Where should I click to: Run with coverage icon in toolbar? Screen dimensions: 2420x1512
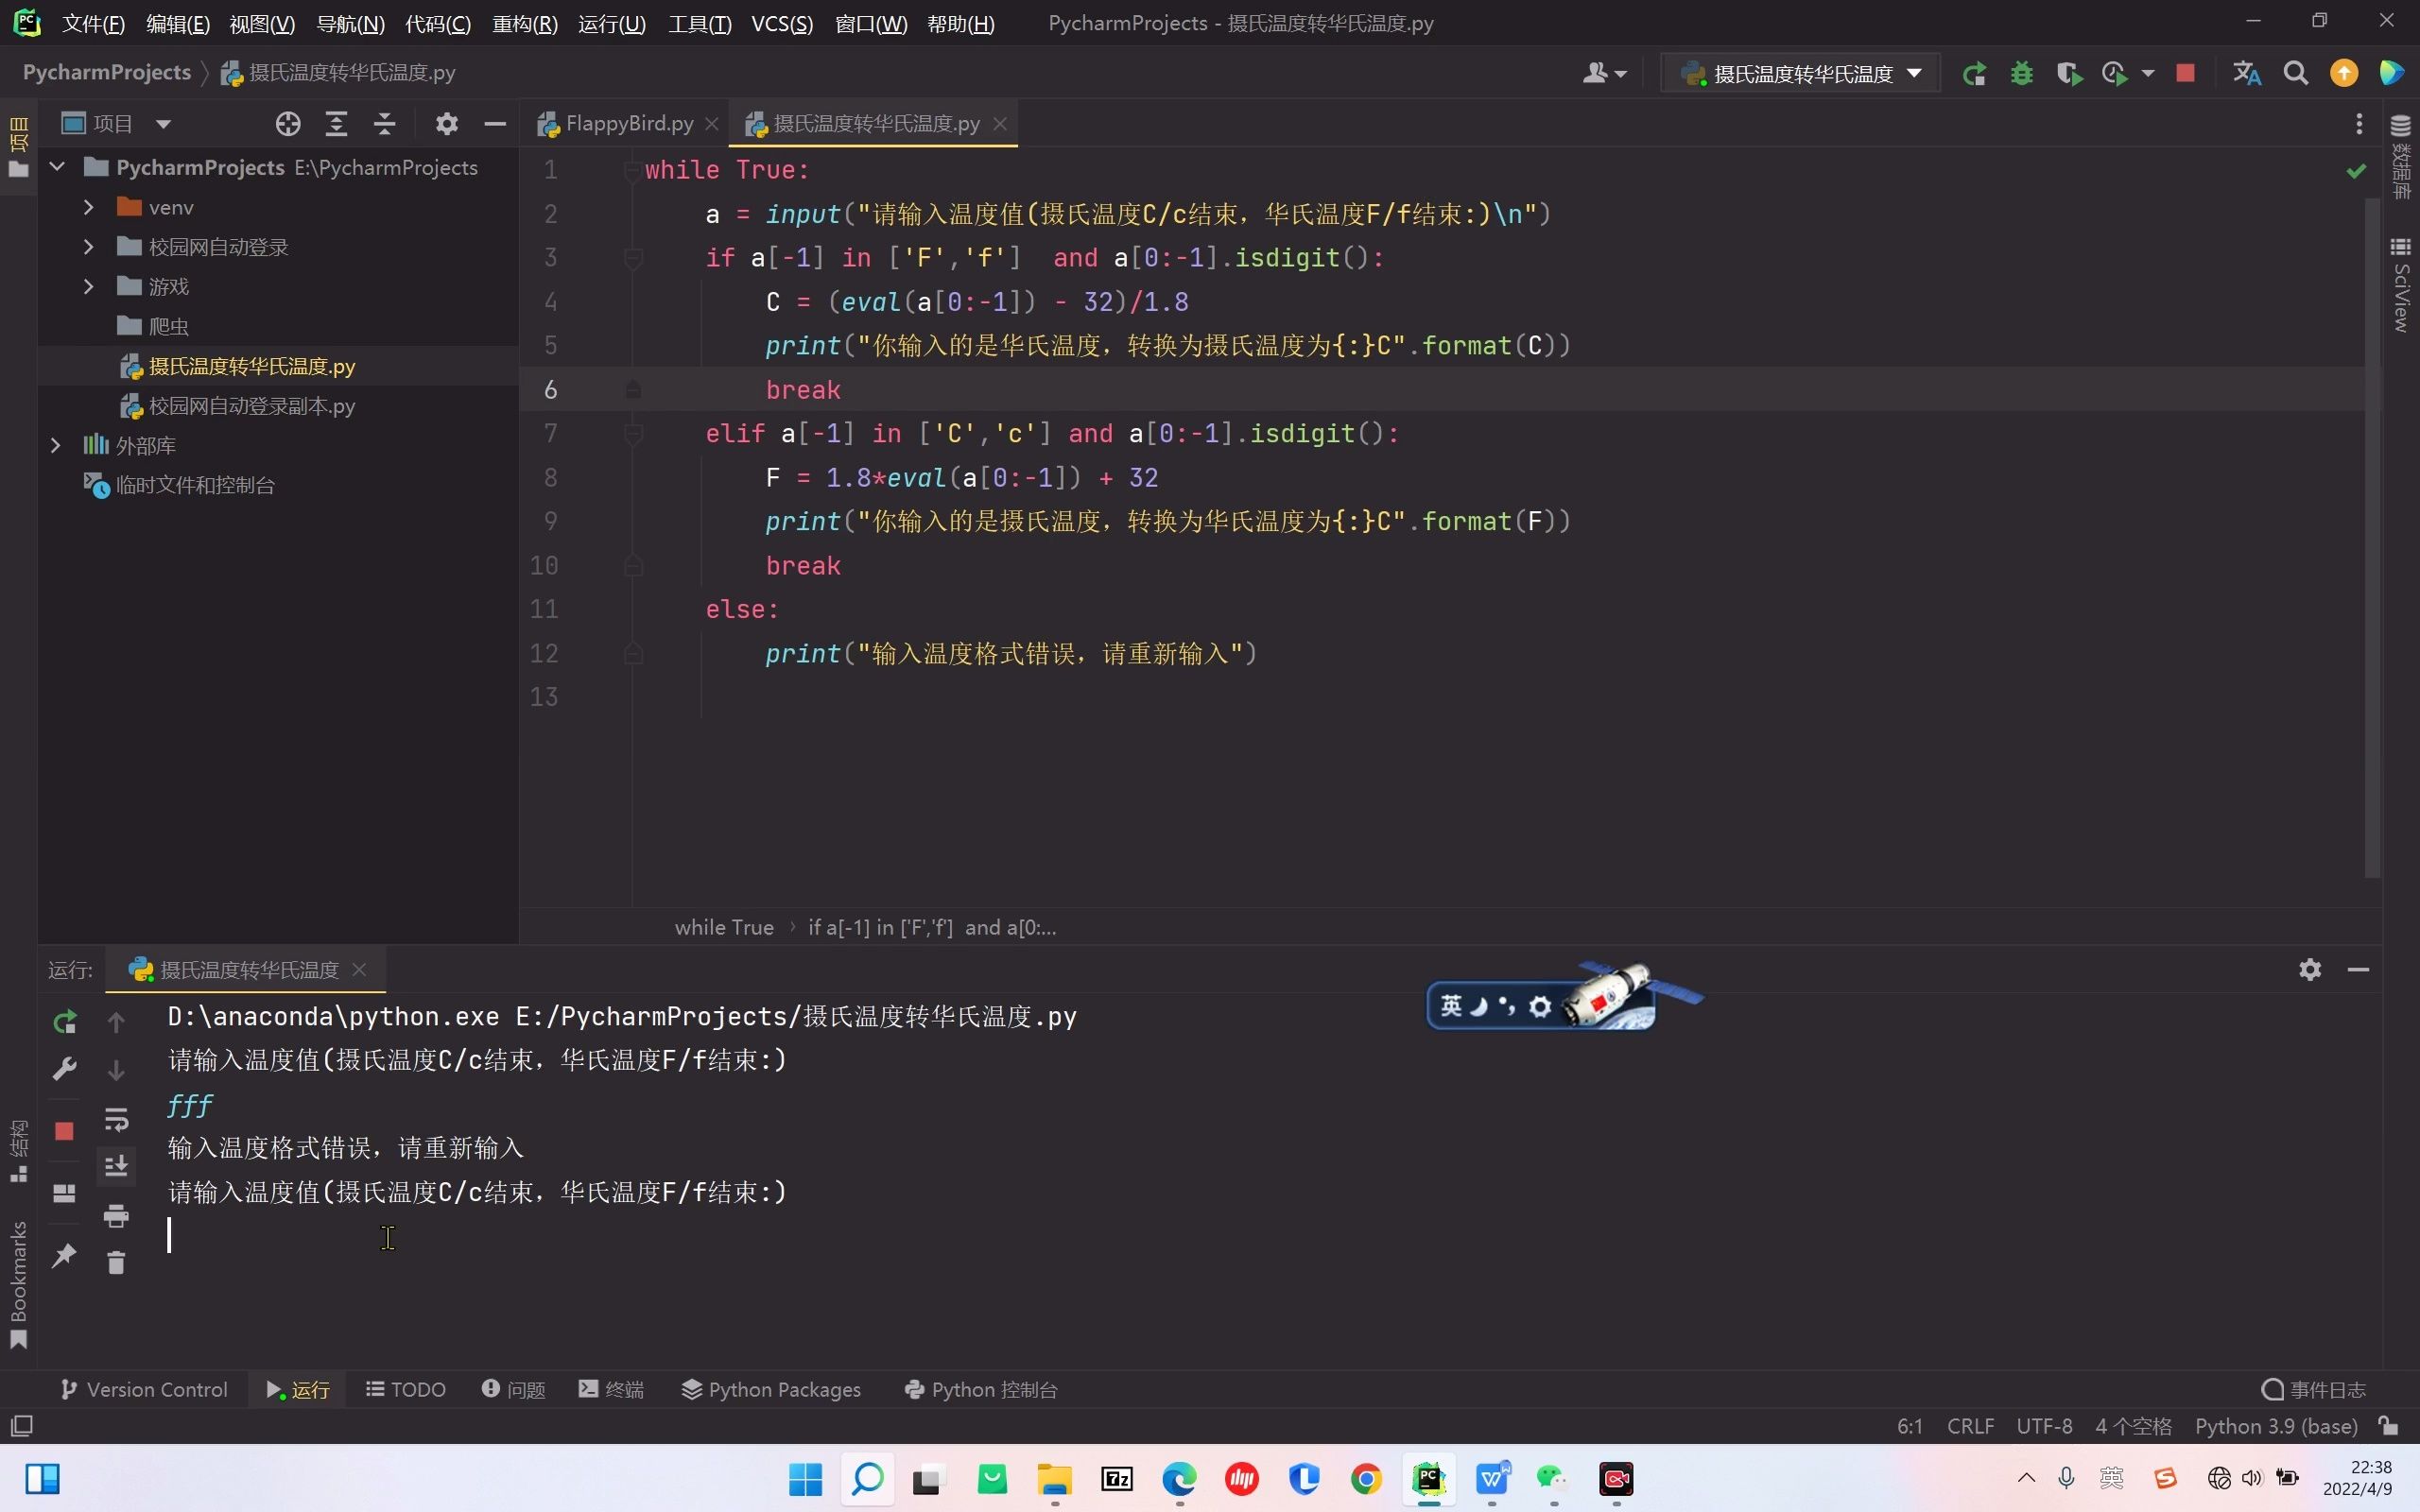tap(2069, 73)
